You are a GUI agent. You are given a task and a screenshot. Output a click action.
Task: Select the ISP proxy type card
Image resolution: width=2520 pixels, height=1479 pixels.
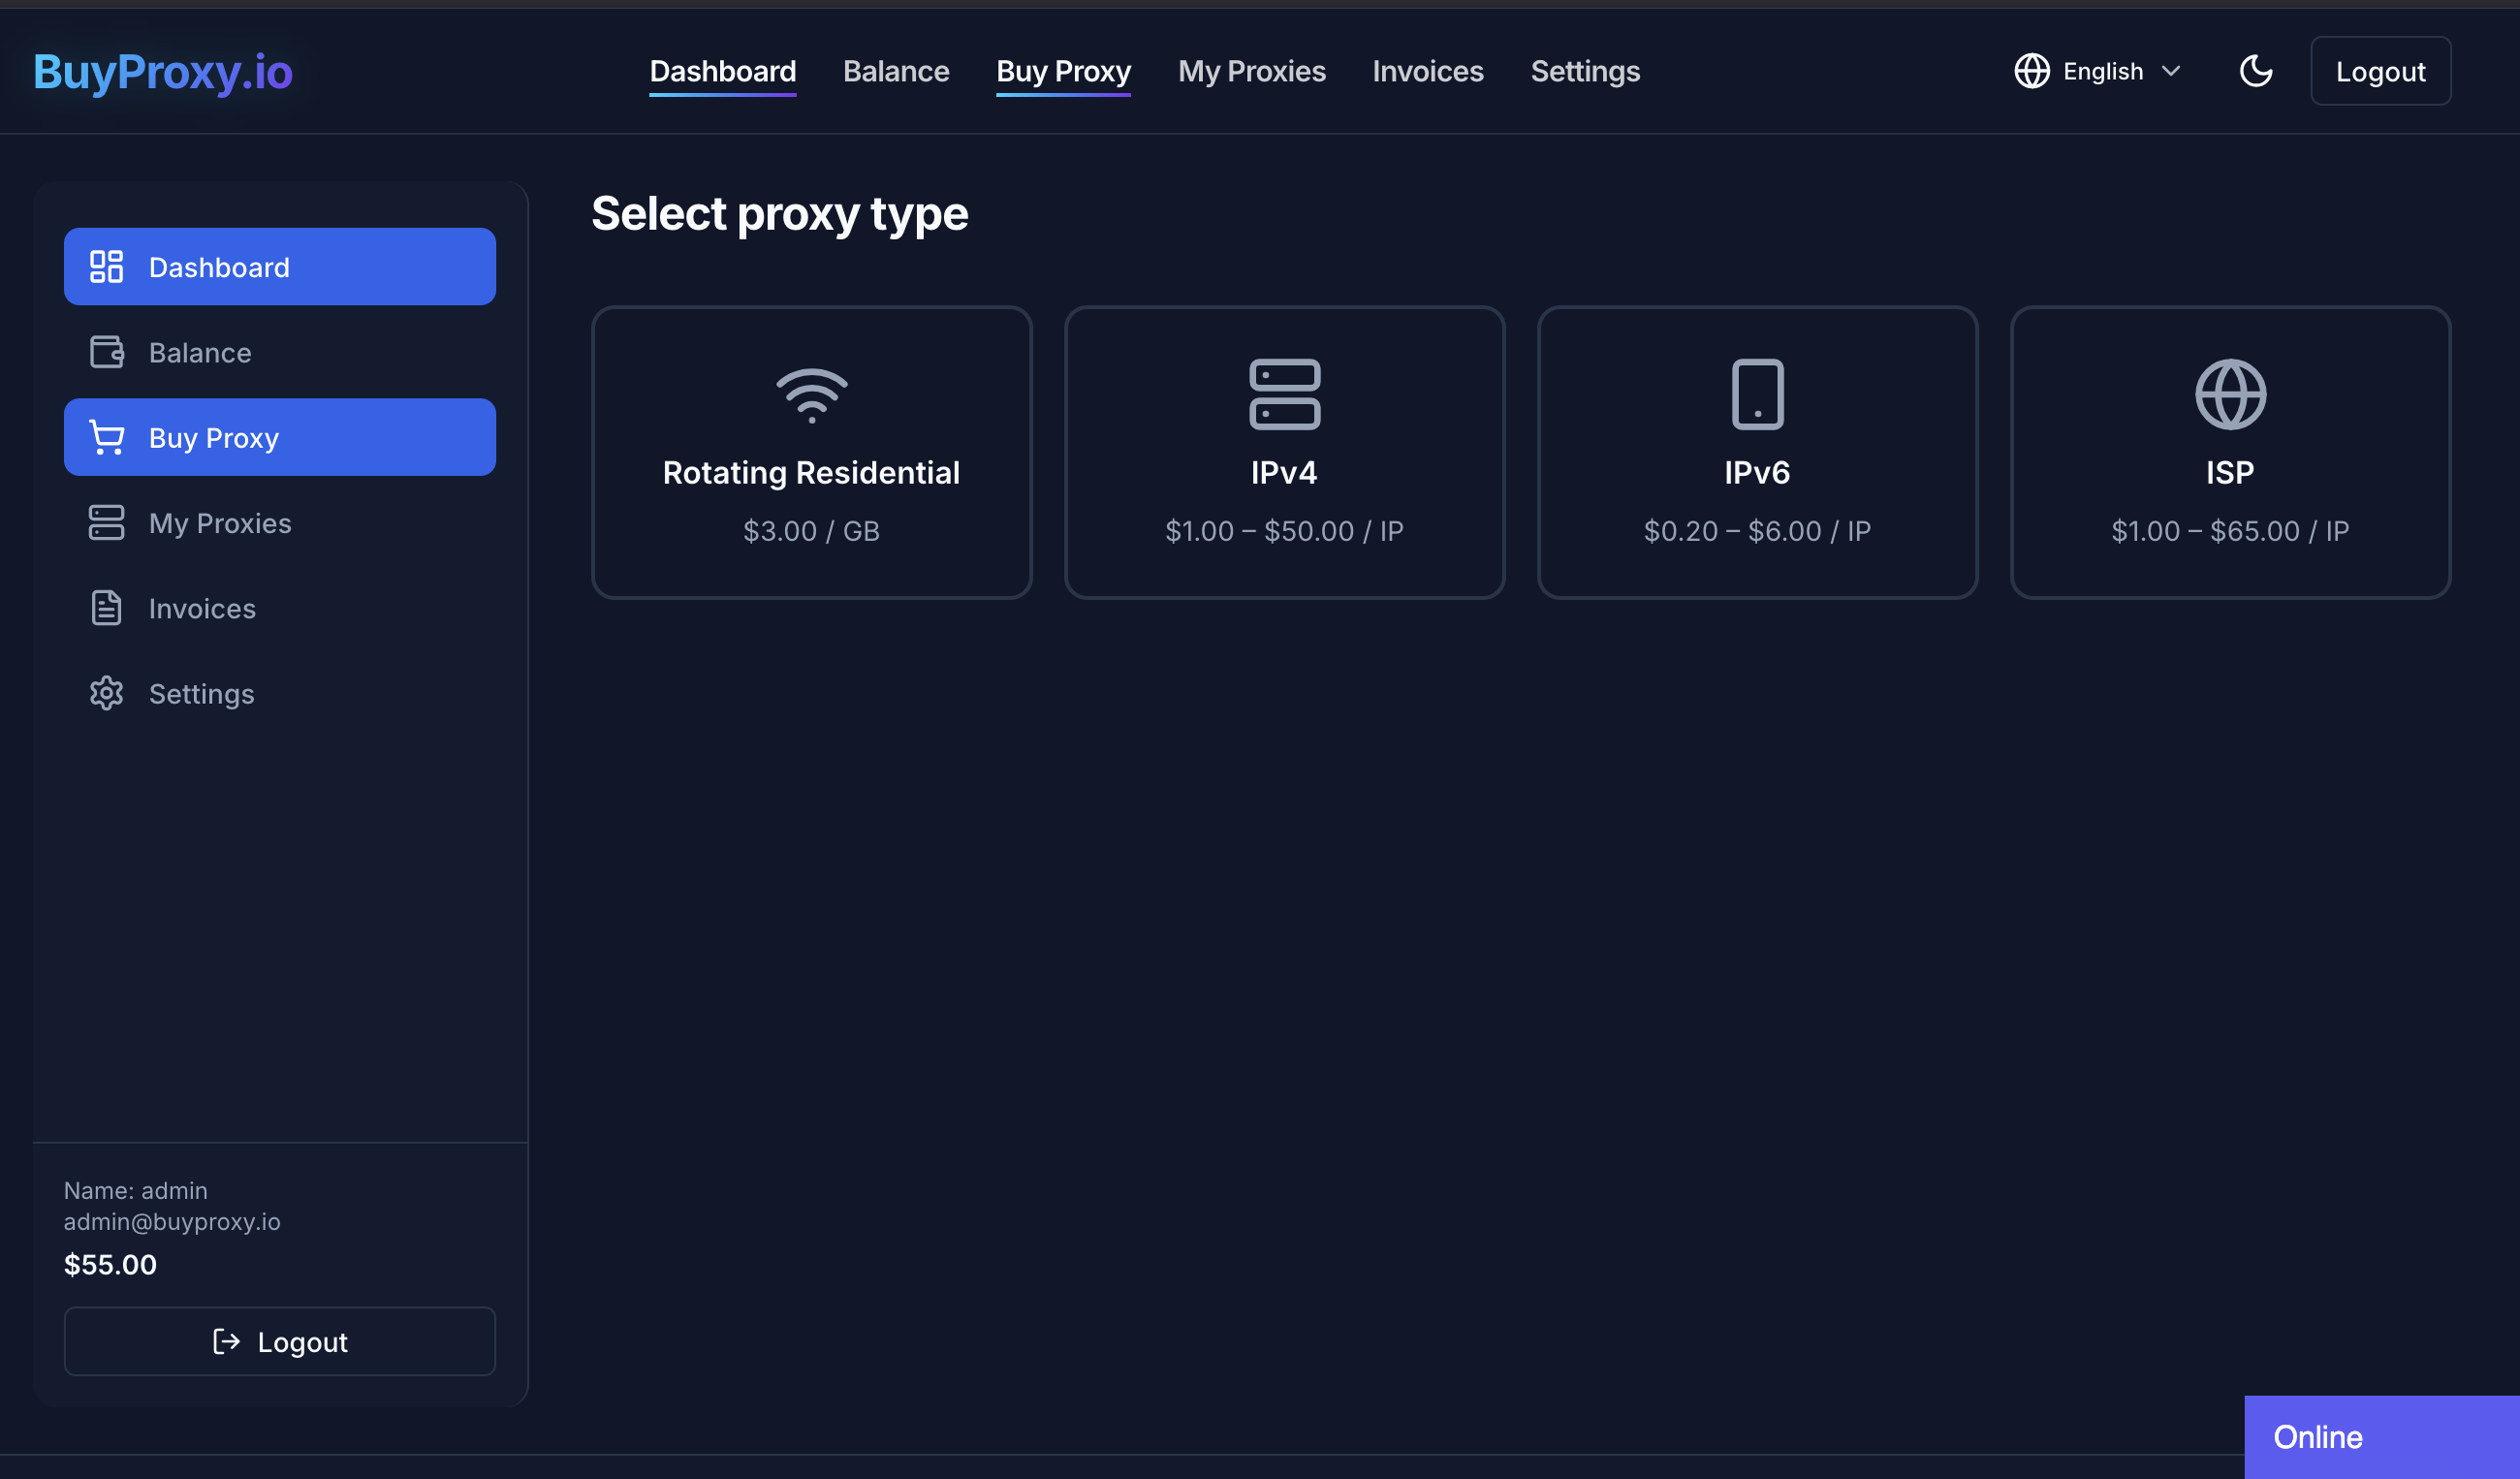(x=2230, y=453)
